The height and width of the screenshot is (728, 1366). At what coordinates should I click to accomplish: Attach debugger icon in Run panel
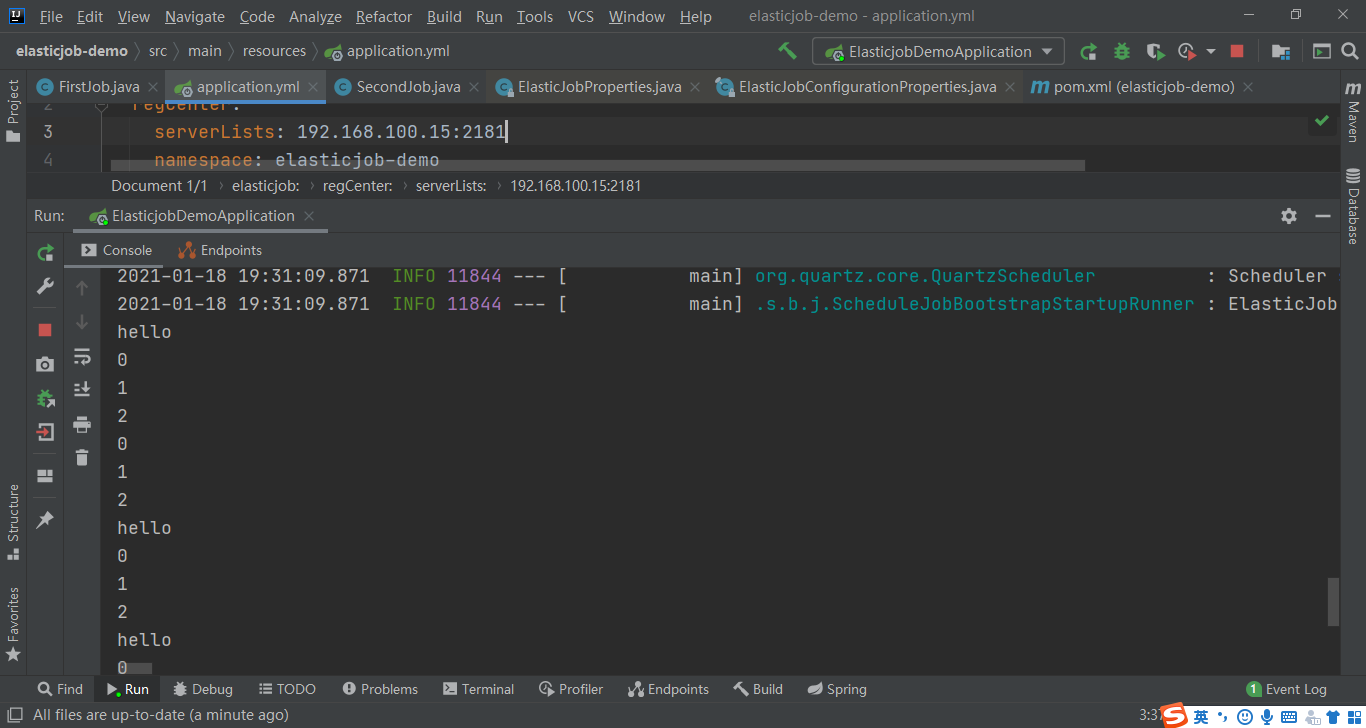(x=45, y=398)
